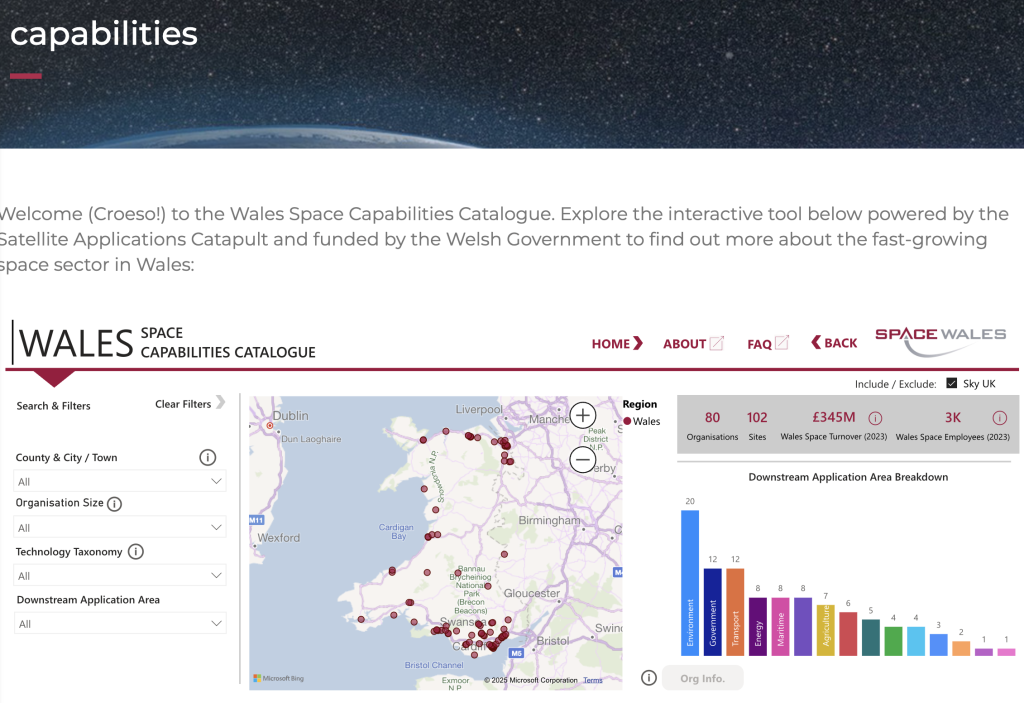Select the blue Environment bar in chart
The height and width of the screenshot is (703, 1024).
point(690,582)
